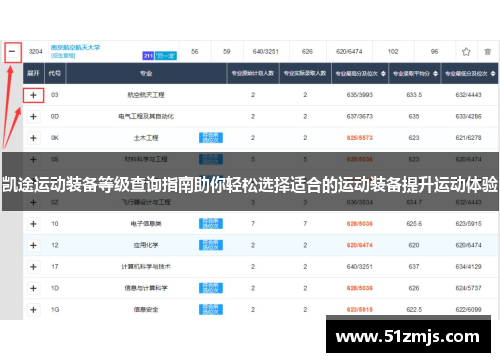Click the 211 badge
Viewport: 500px width, 362px height.
pos(148,56)
